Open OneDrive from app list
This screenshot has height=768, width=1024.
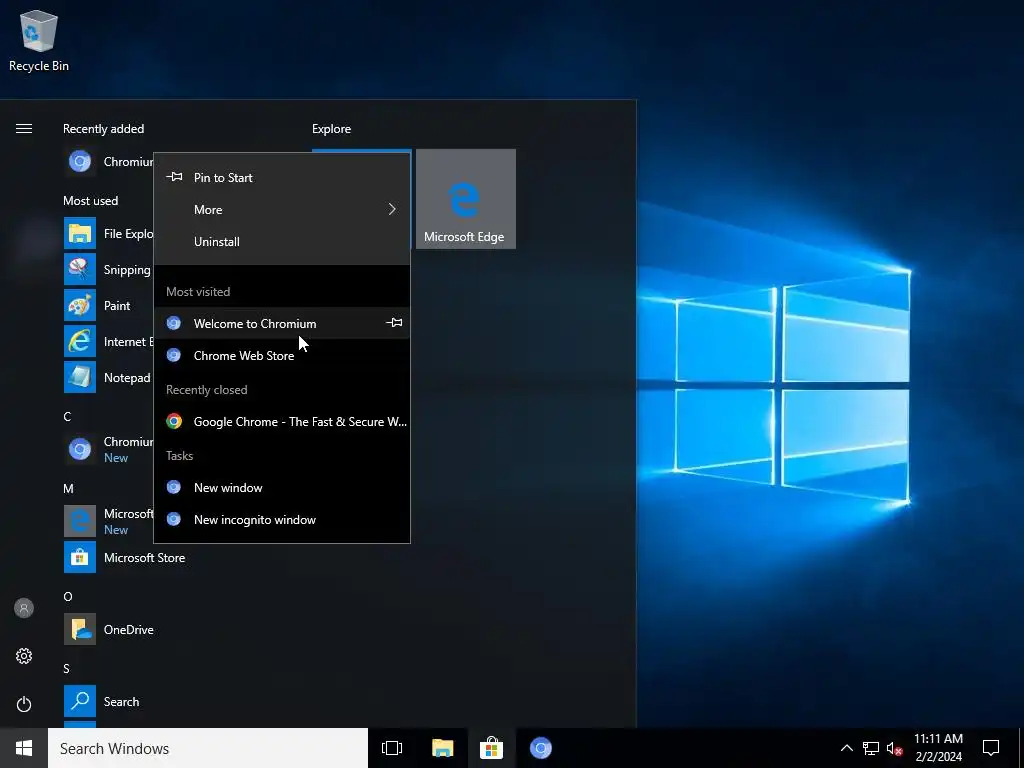pos(109,630)
